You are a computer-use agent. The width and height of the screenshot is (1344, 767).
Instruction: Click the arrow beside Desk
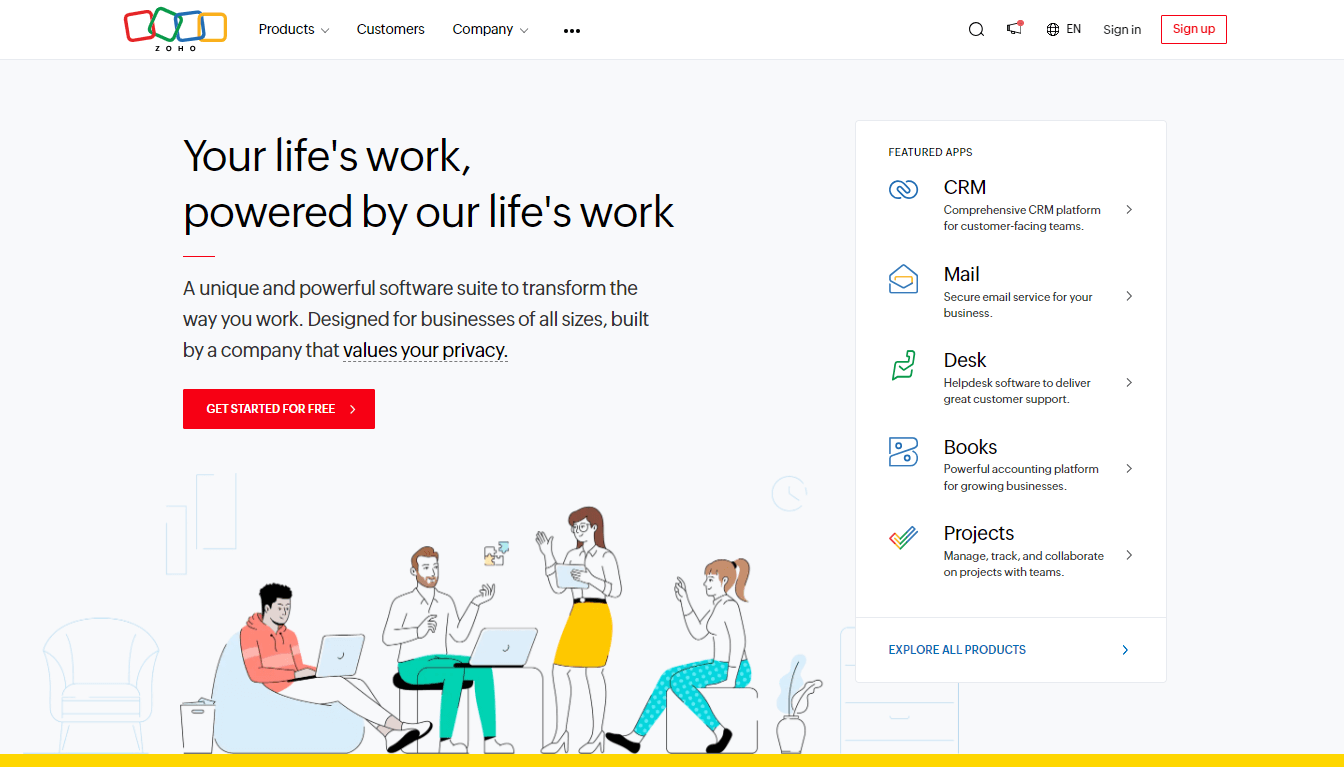1129,382
